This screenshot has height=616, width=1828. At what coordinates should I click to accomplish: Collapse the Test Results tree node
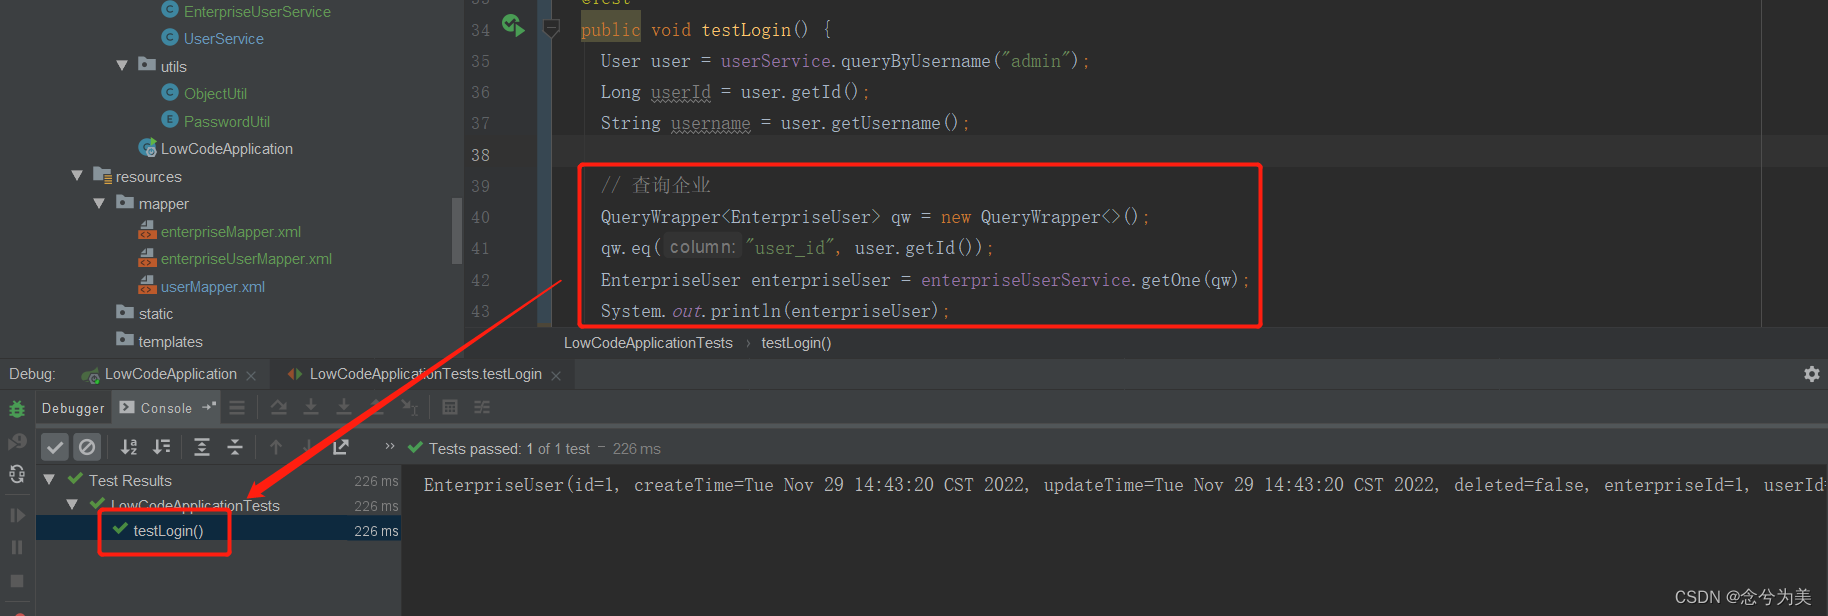click(49, 480)
